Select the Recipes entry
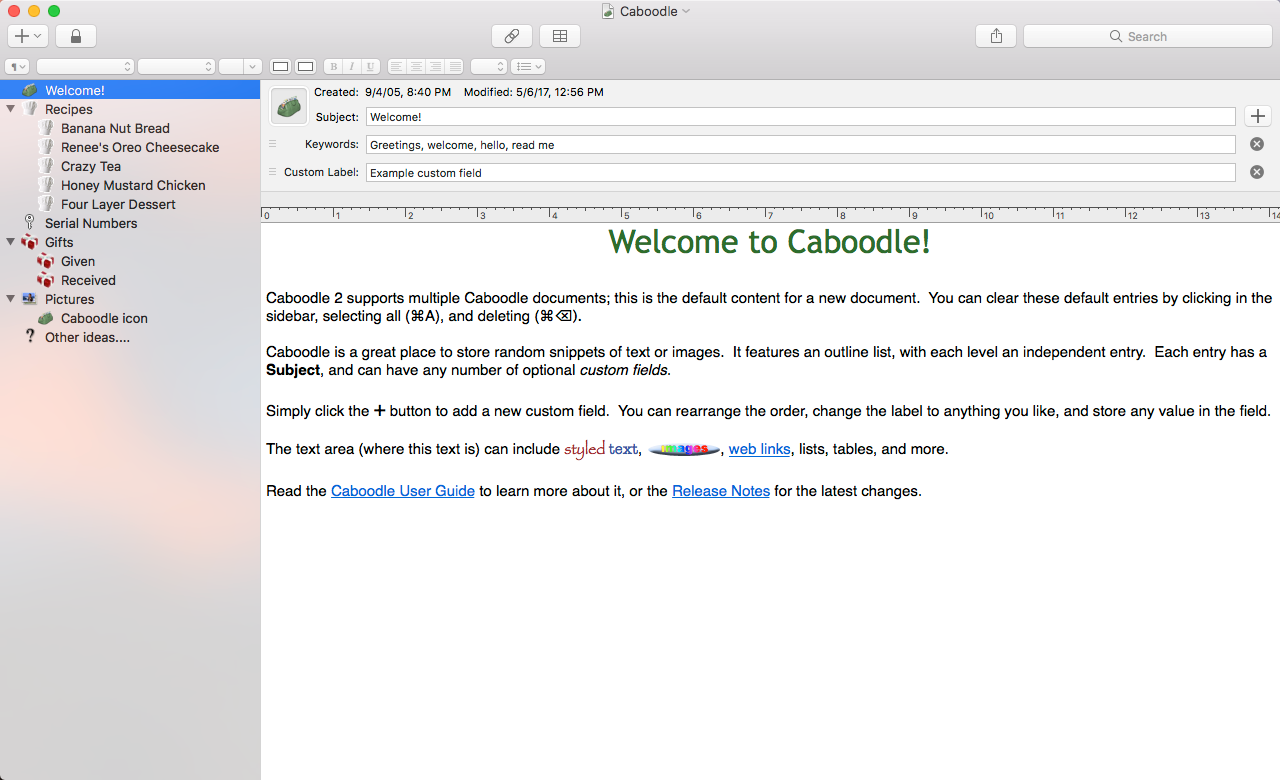 click(x=69, y=109)
